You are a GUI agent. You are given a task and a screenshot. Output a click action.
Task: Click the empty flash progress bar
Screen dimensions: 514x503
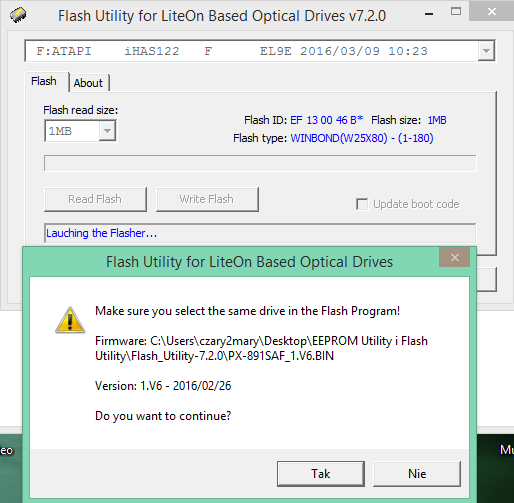click(260, 163)
